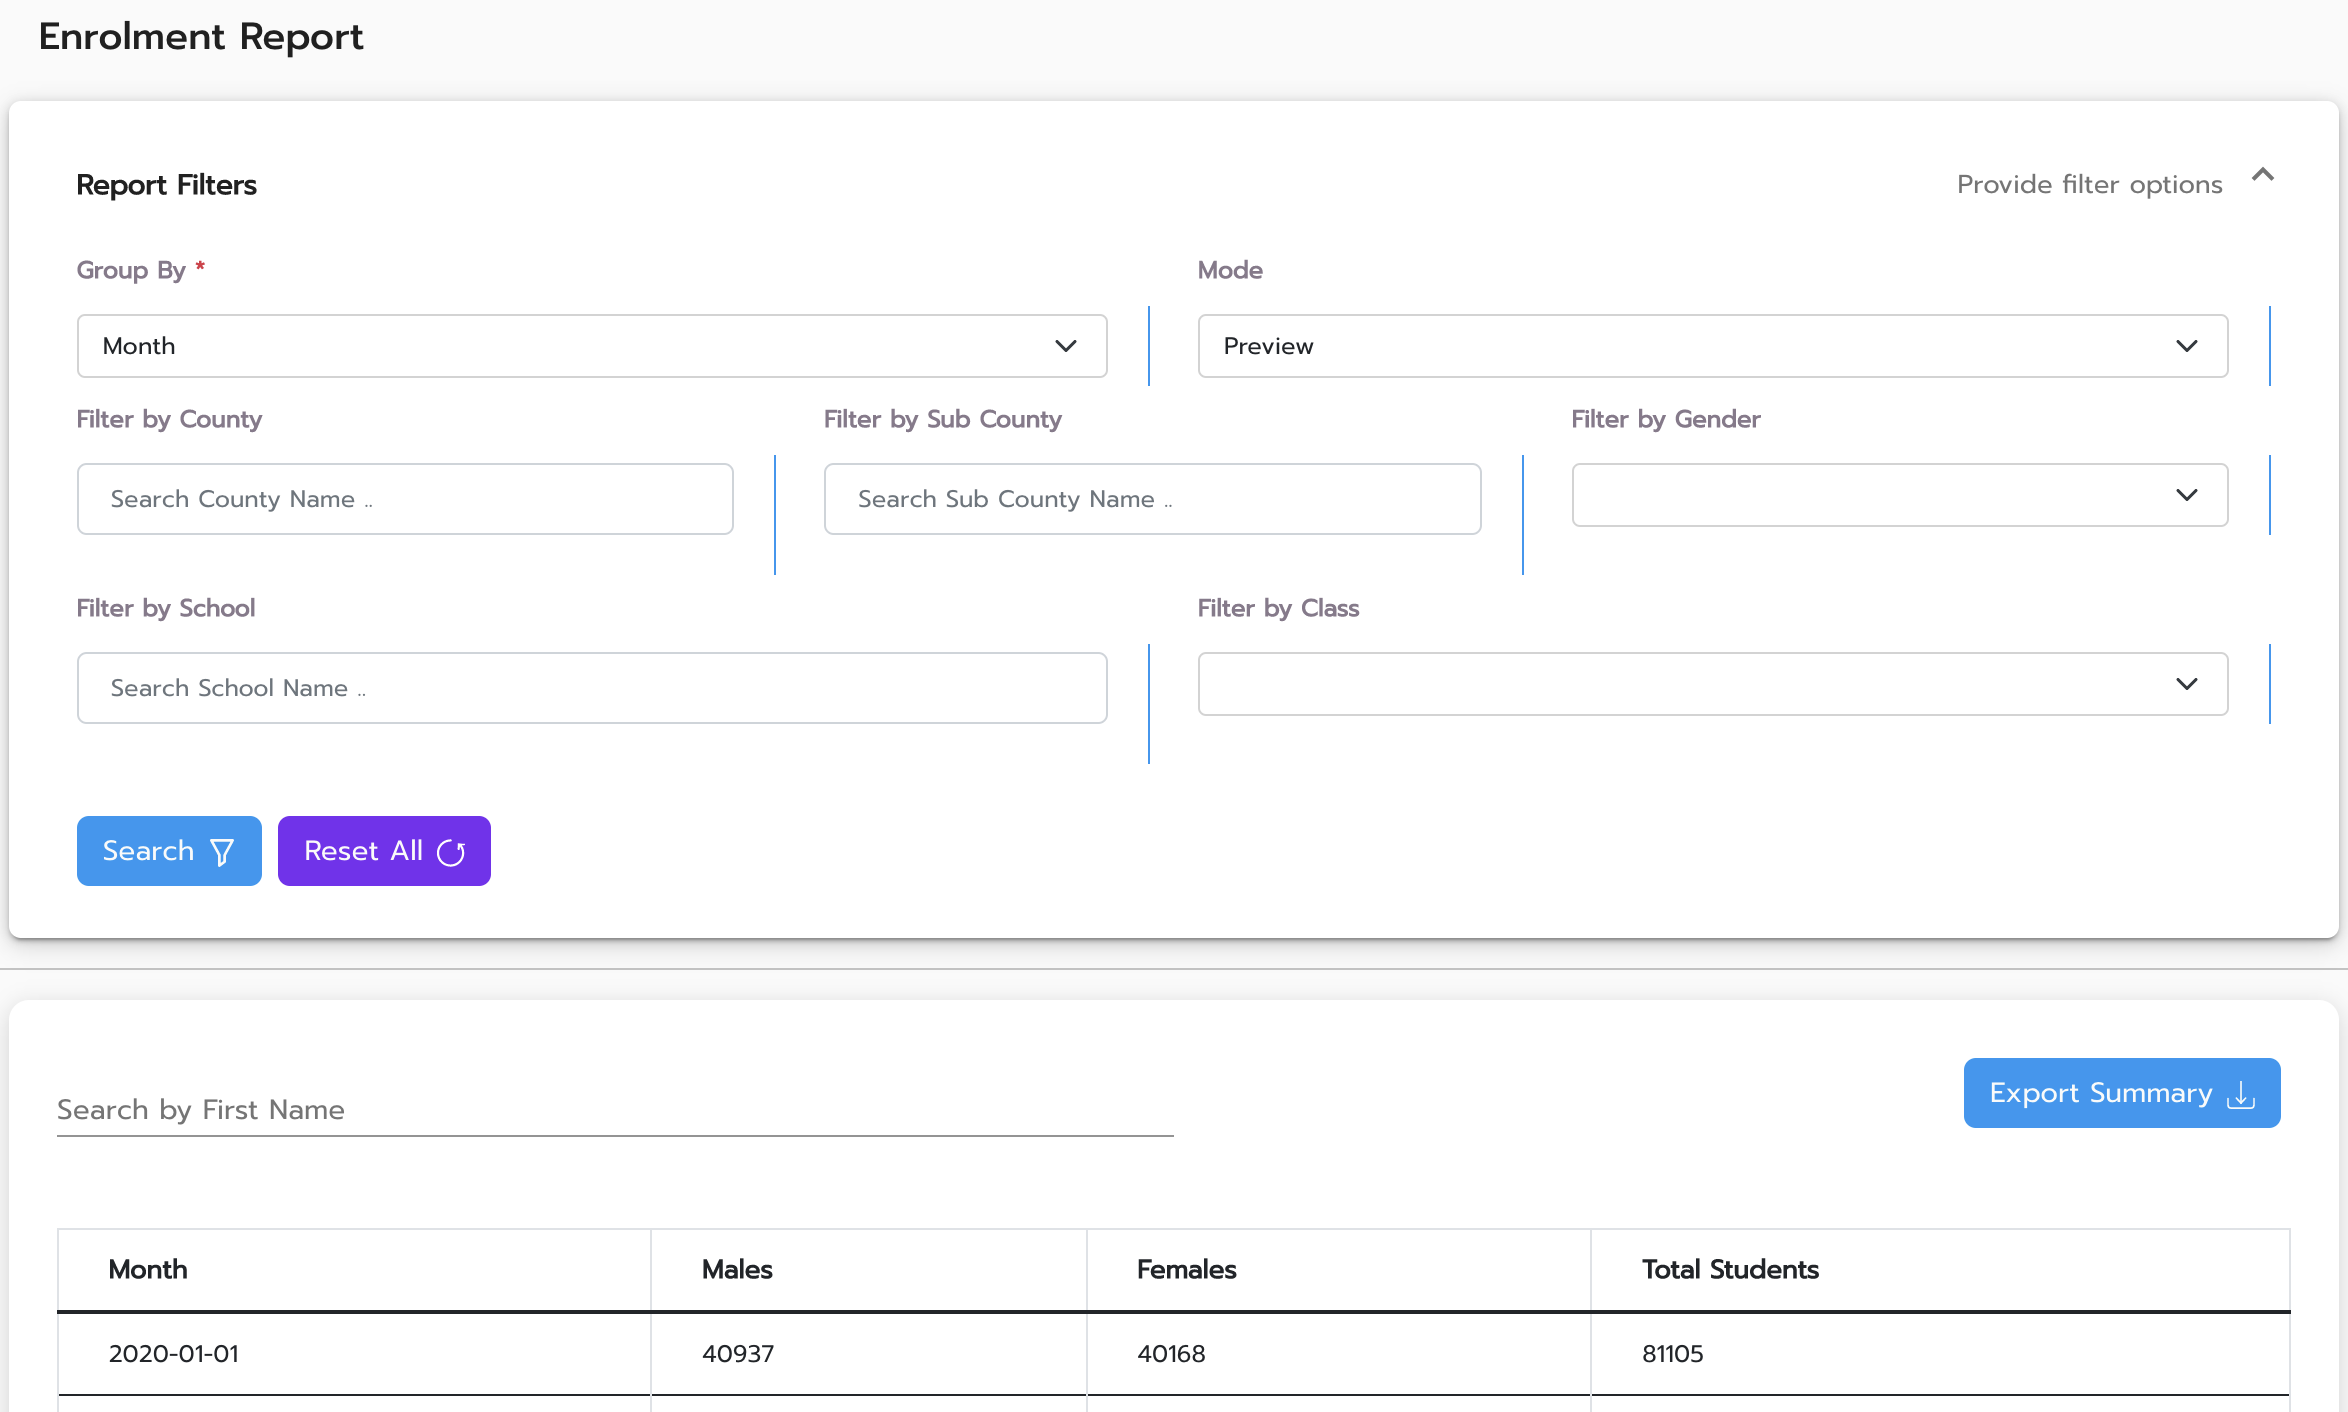Click the Search by First Name field

click(614, 1110)
